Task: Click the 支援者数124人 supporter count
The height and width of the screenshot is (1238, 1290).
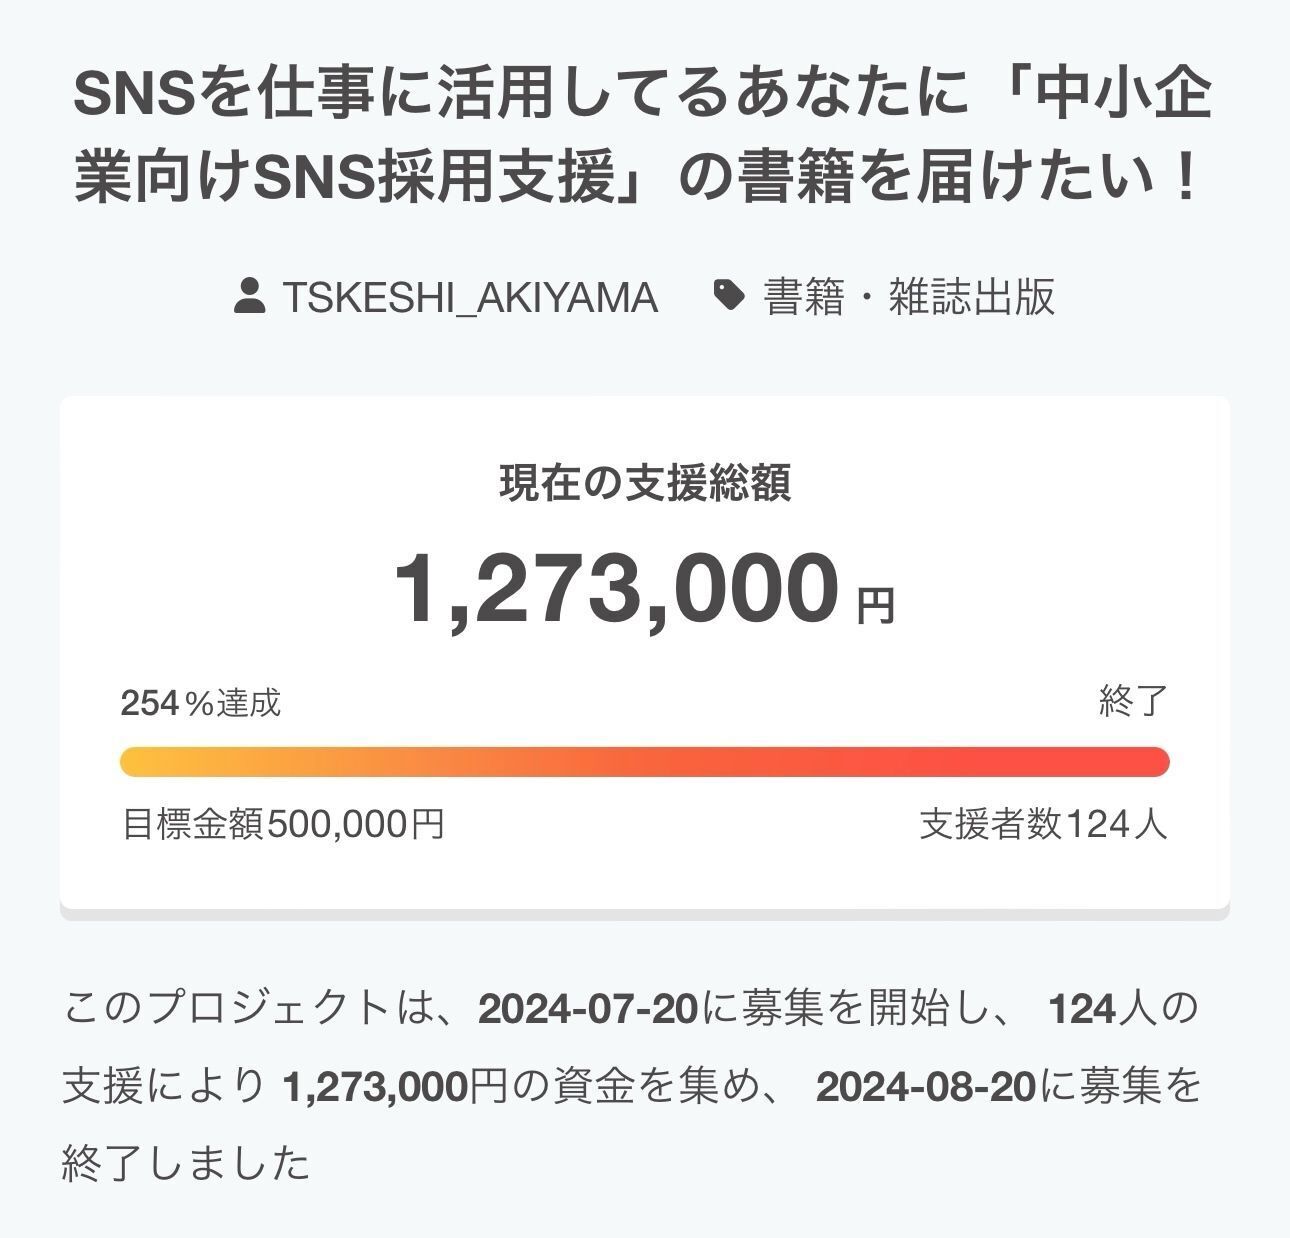Action: coord(1043,825)
